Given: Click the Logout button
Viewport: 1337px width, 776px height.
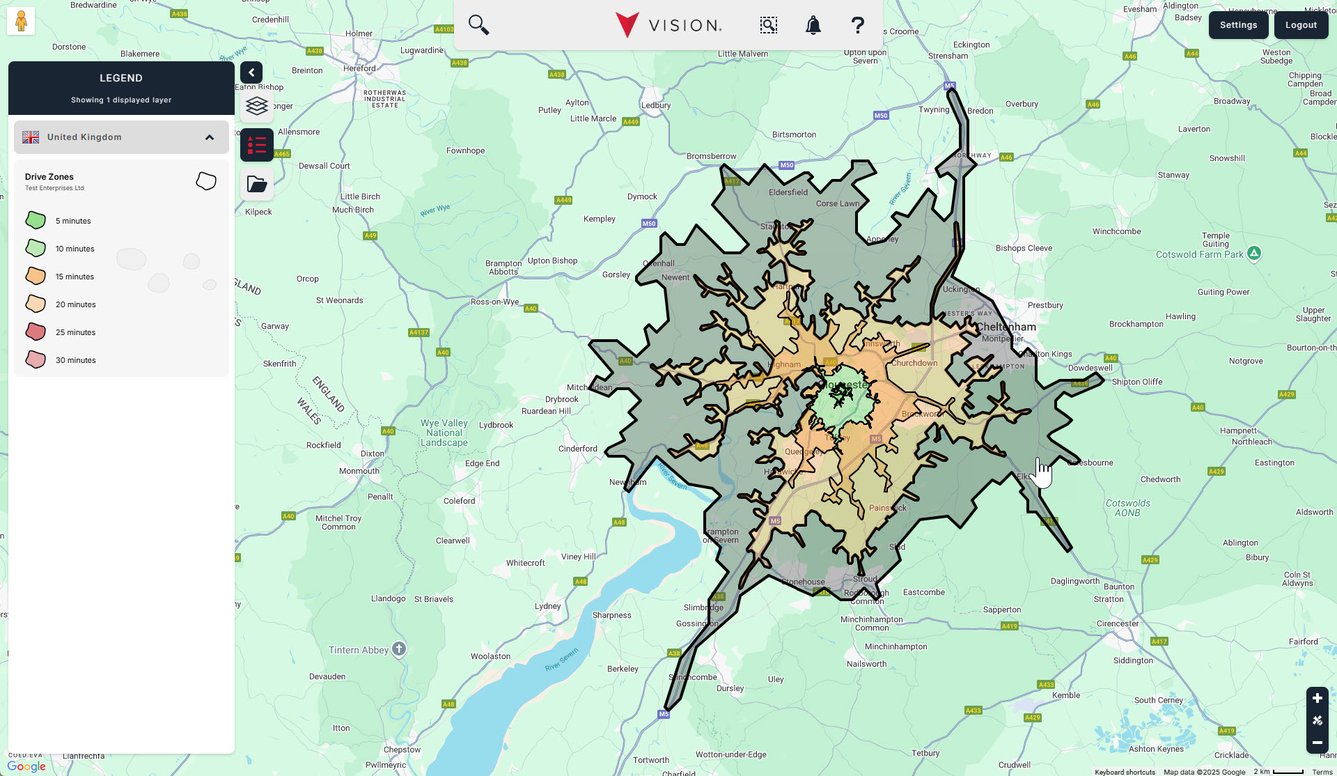Looking at the screenshot, I should click(1301, 25).
